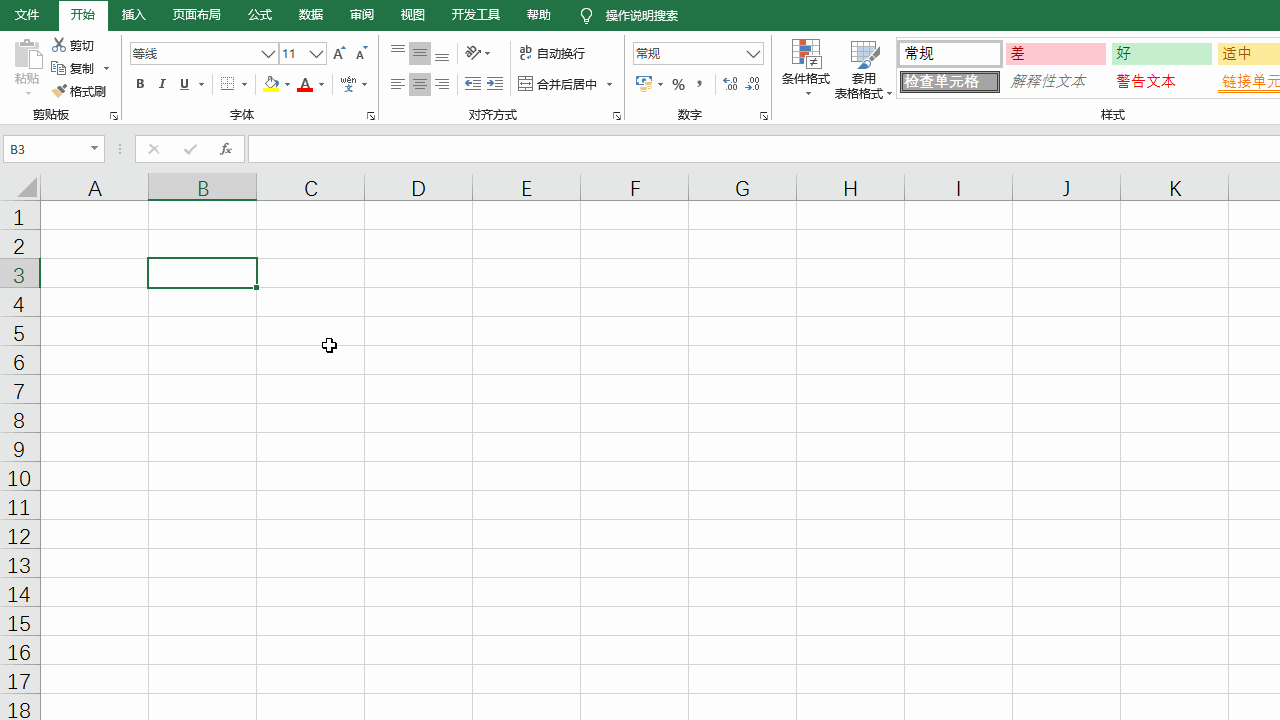This screenshot has width=1280, height=720.
Task: Toggle underline formatting
Action: click(x=184, y=84)
